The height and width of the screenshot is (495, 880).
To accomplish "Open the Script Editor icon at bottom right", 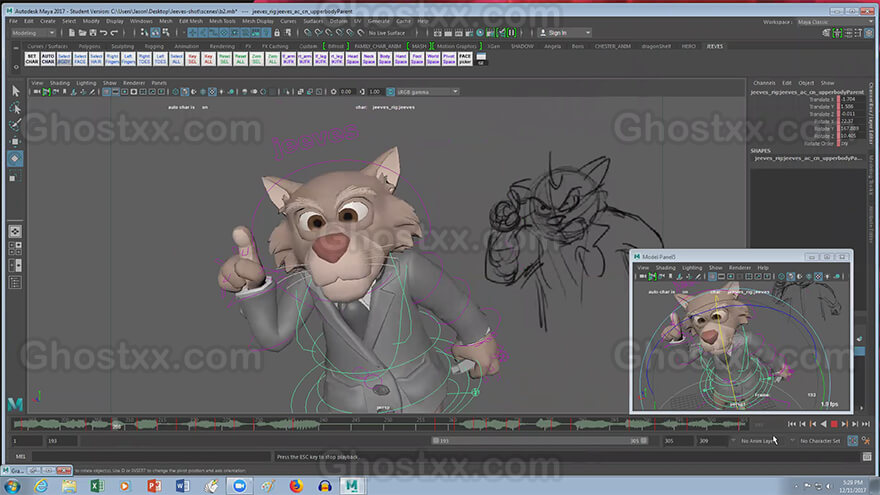I will 867,457.
